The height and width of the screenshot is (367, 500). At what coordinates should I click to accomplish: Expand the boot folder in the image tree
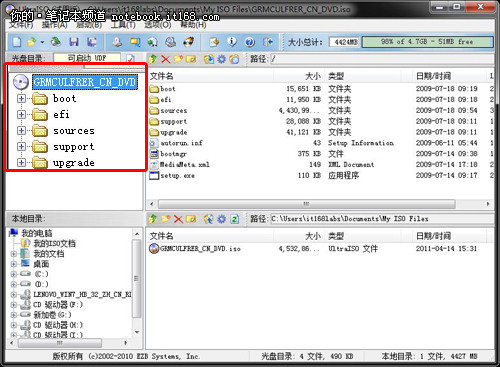coord(22,98)
